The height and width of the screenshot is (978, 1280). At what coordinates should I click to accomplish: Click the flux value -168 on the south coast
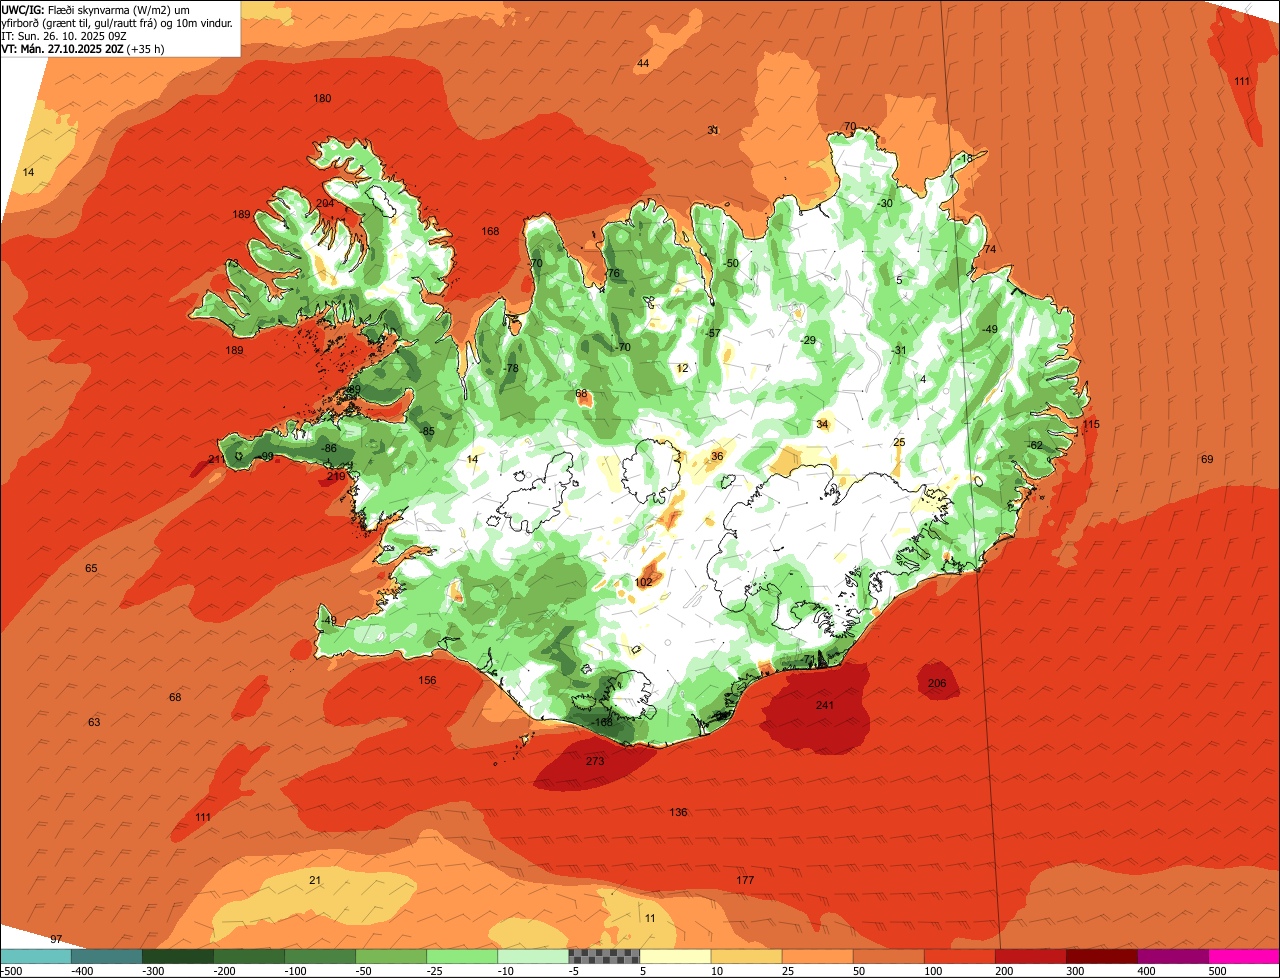pos(601,722)
